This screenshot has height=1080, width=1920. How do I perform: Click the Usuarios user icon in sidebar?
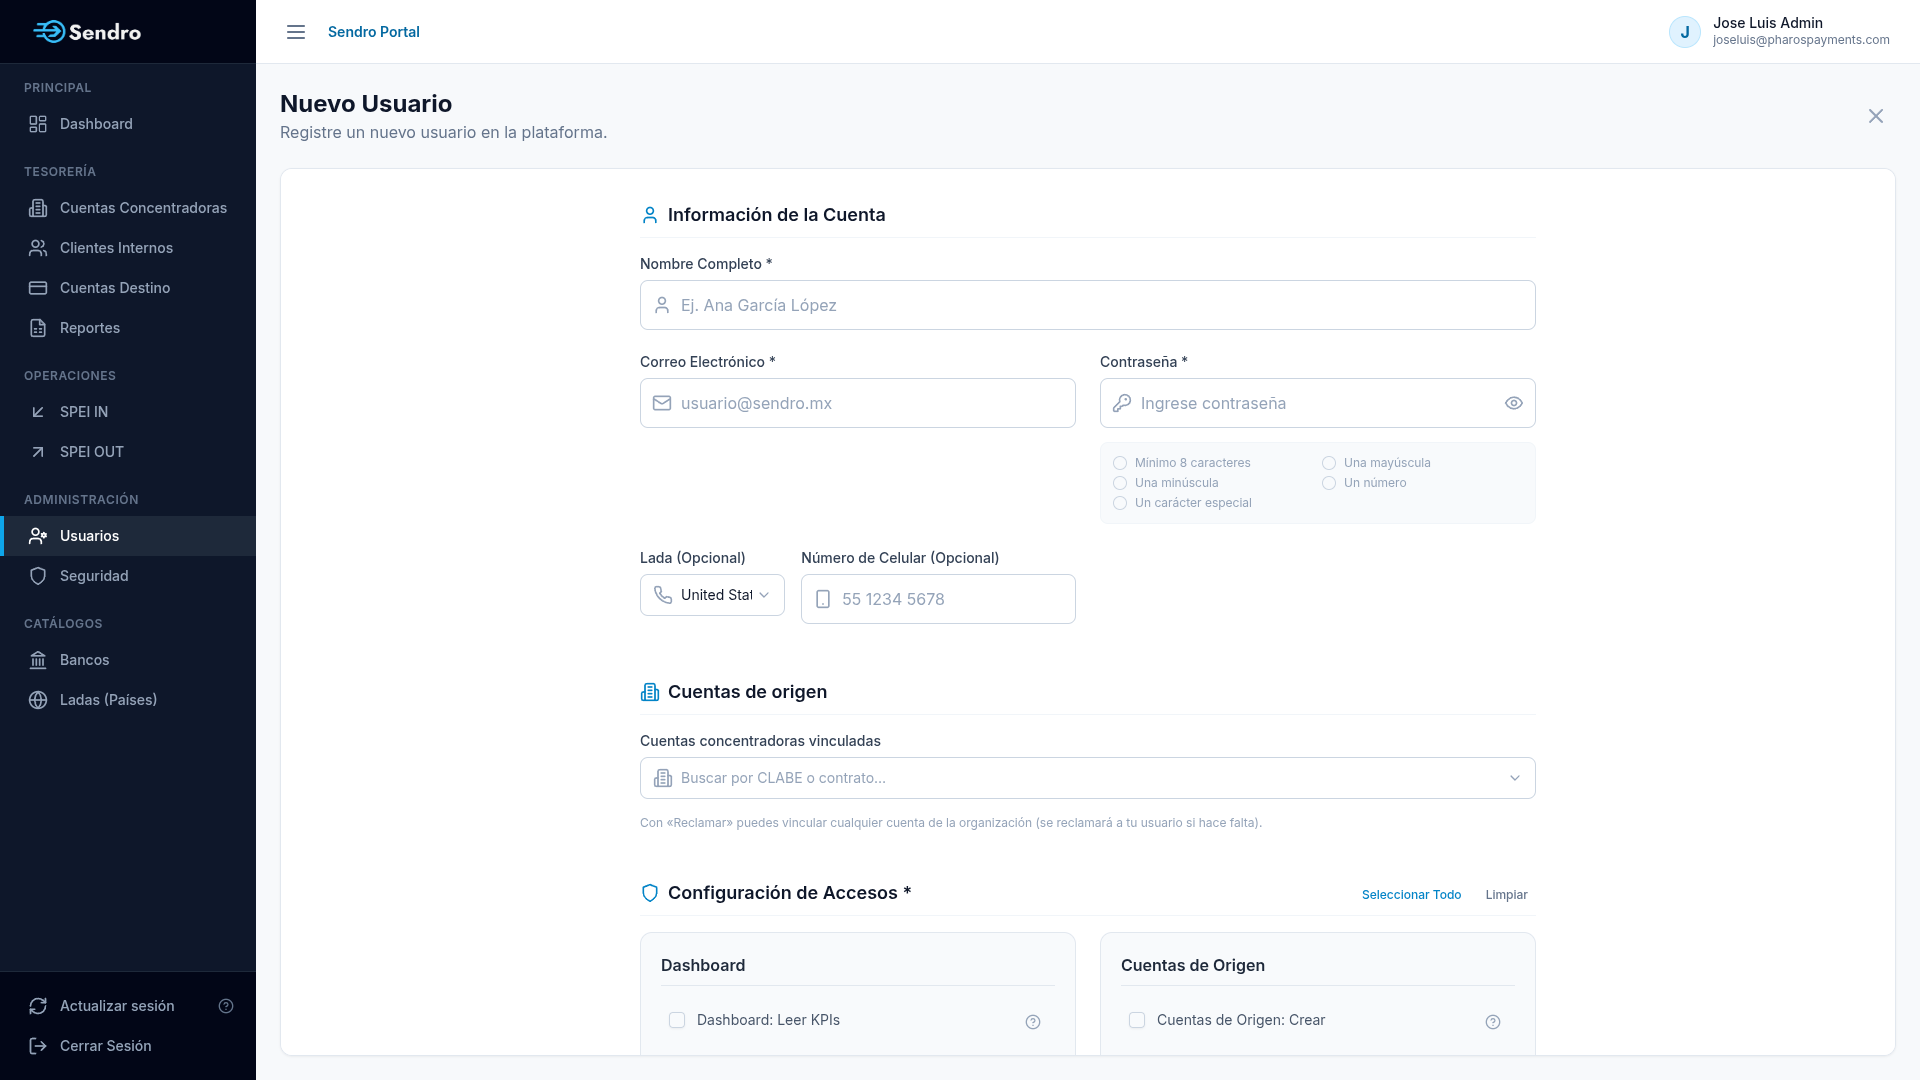pos(38,536)
